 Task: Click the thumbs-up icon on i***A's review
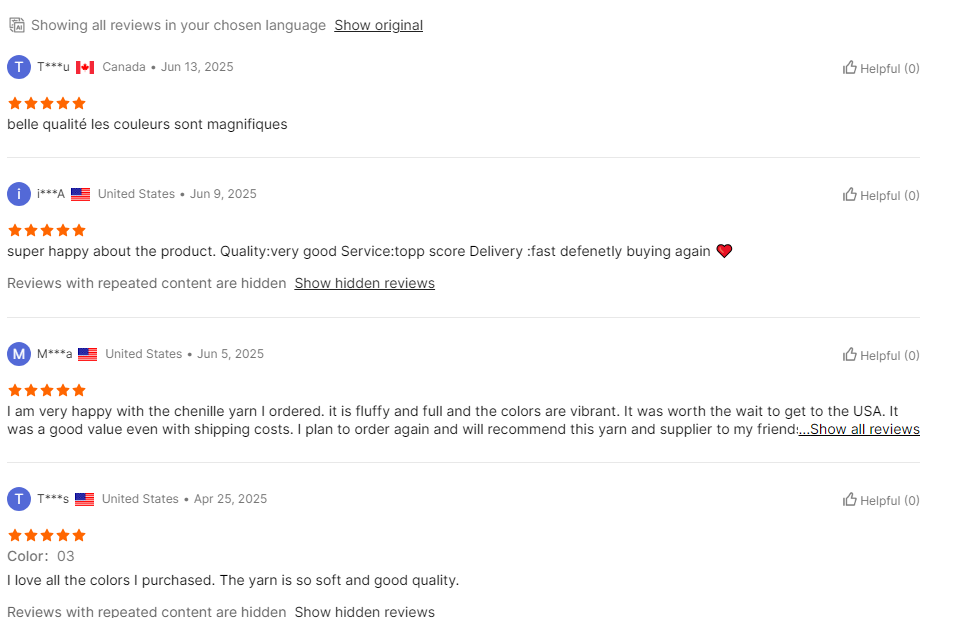pos(850,195)
